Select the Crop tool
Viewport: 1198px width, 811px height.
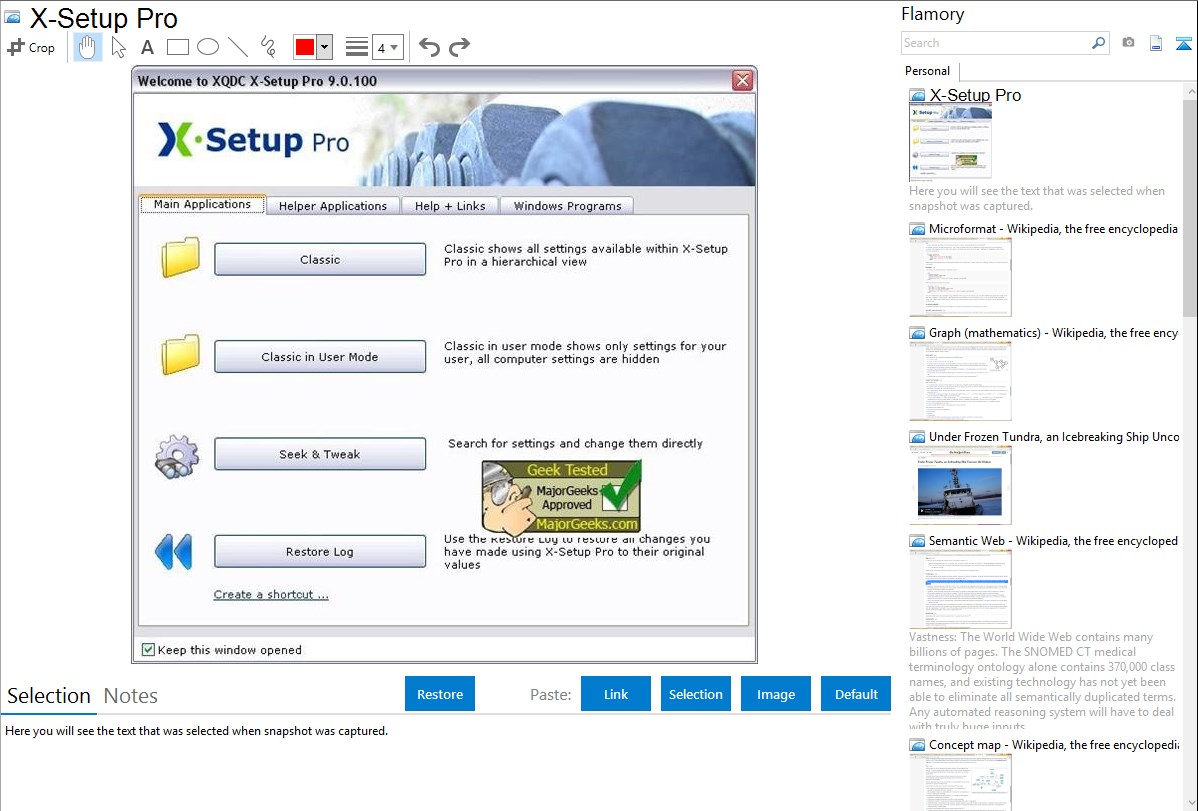point(31,47)
